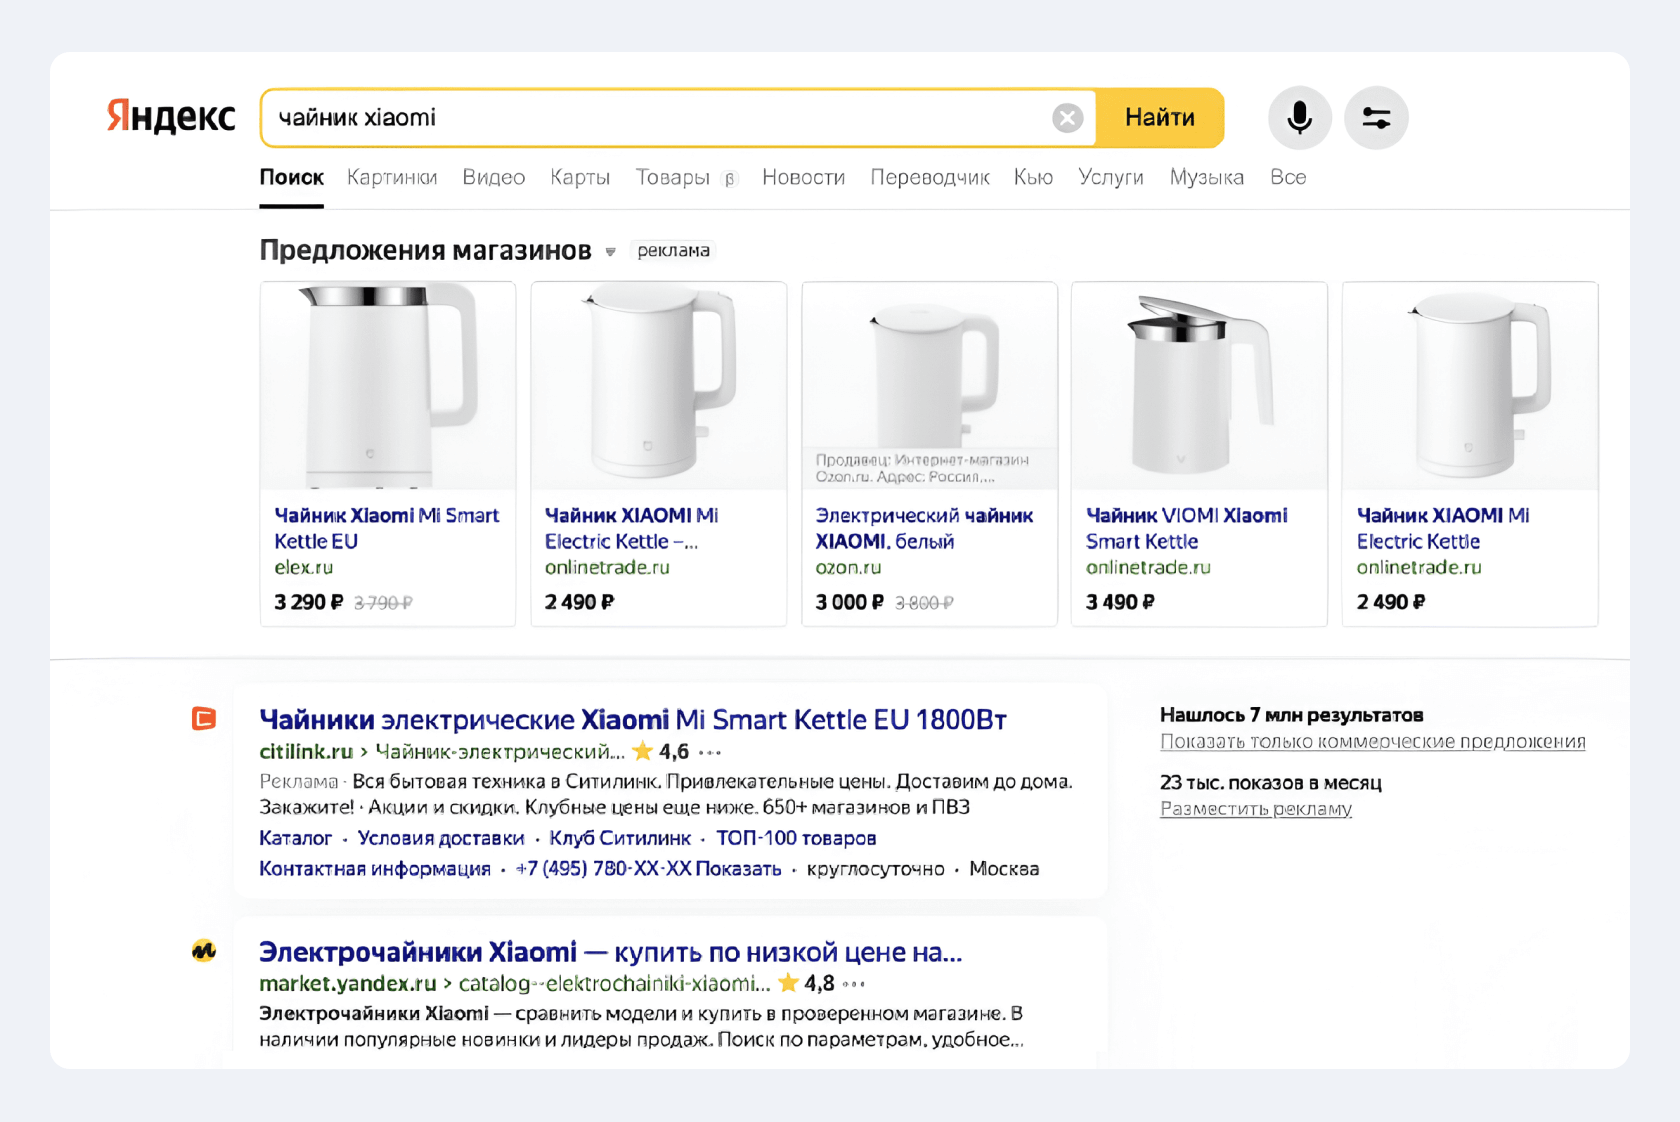Open the Условия доставки sitelink
1680x1122 pixels.
point(441,838)
